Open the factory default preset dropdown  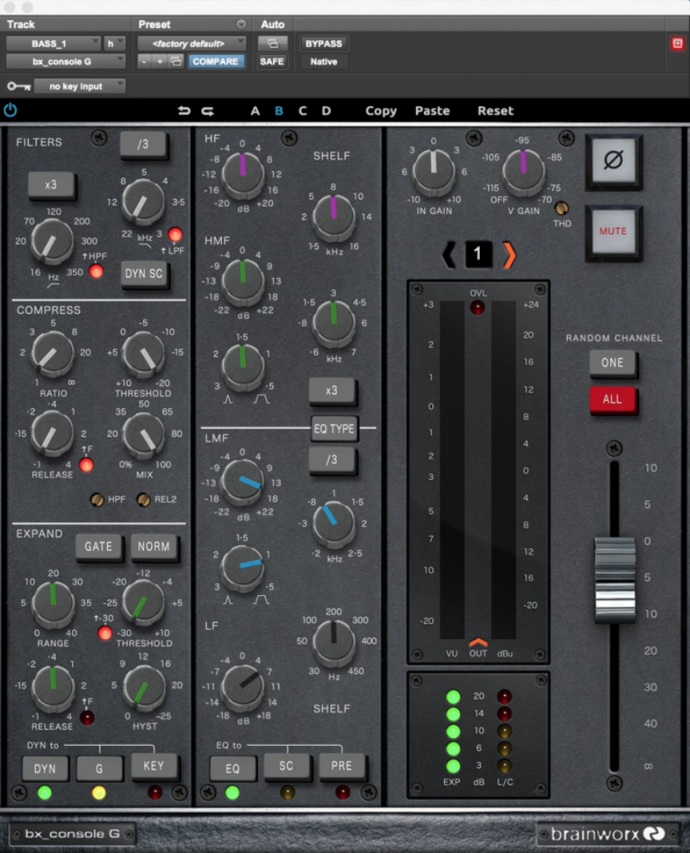192,44
